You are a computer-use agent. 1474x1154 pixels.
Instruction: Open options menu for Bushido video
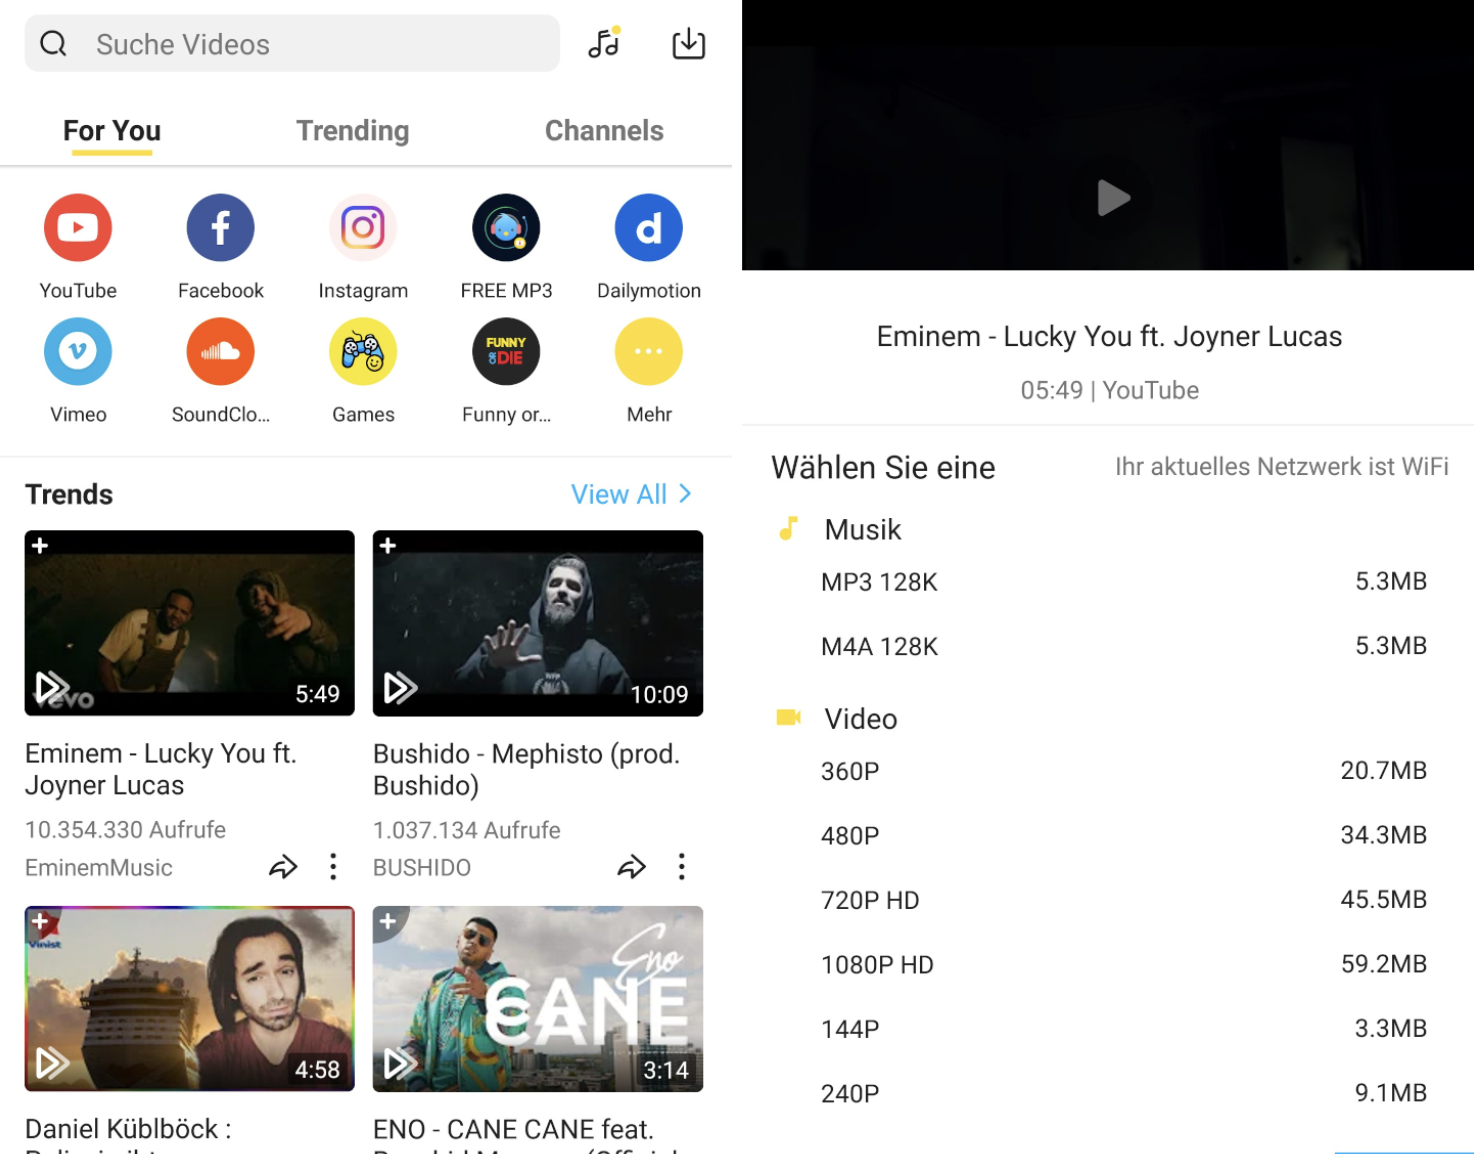point(682,867)
